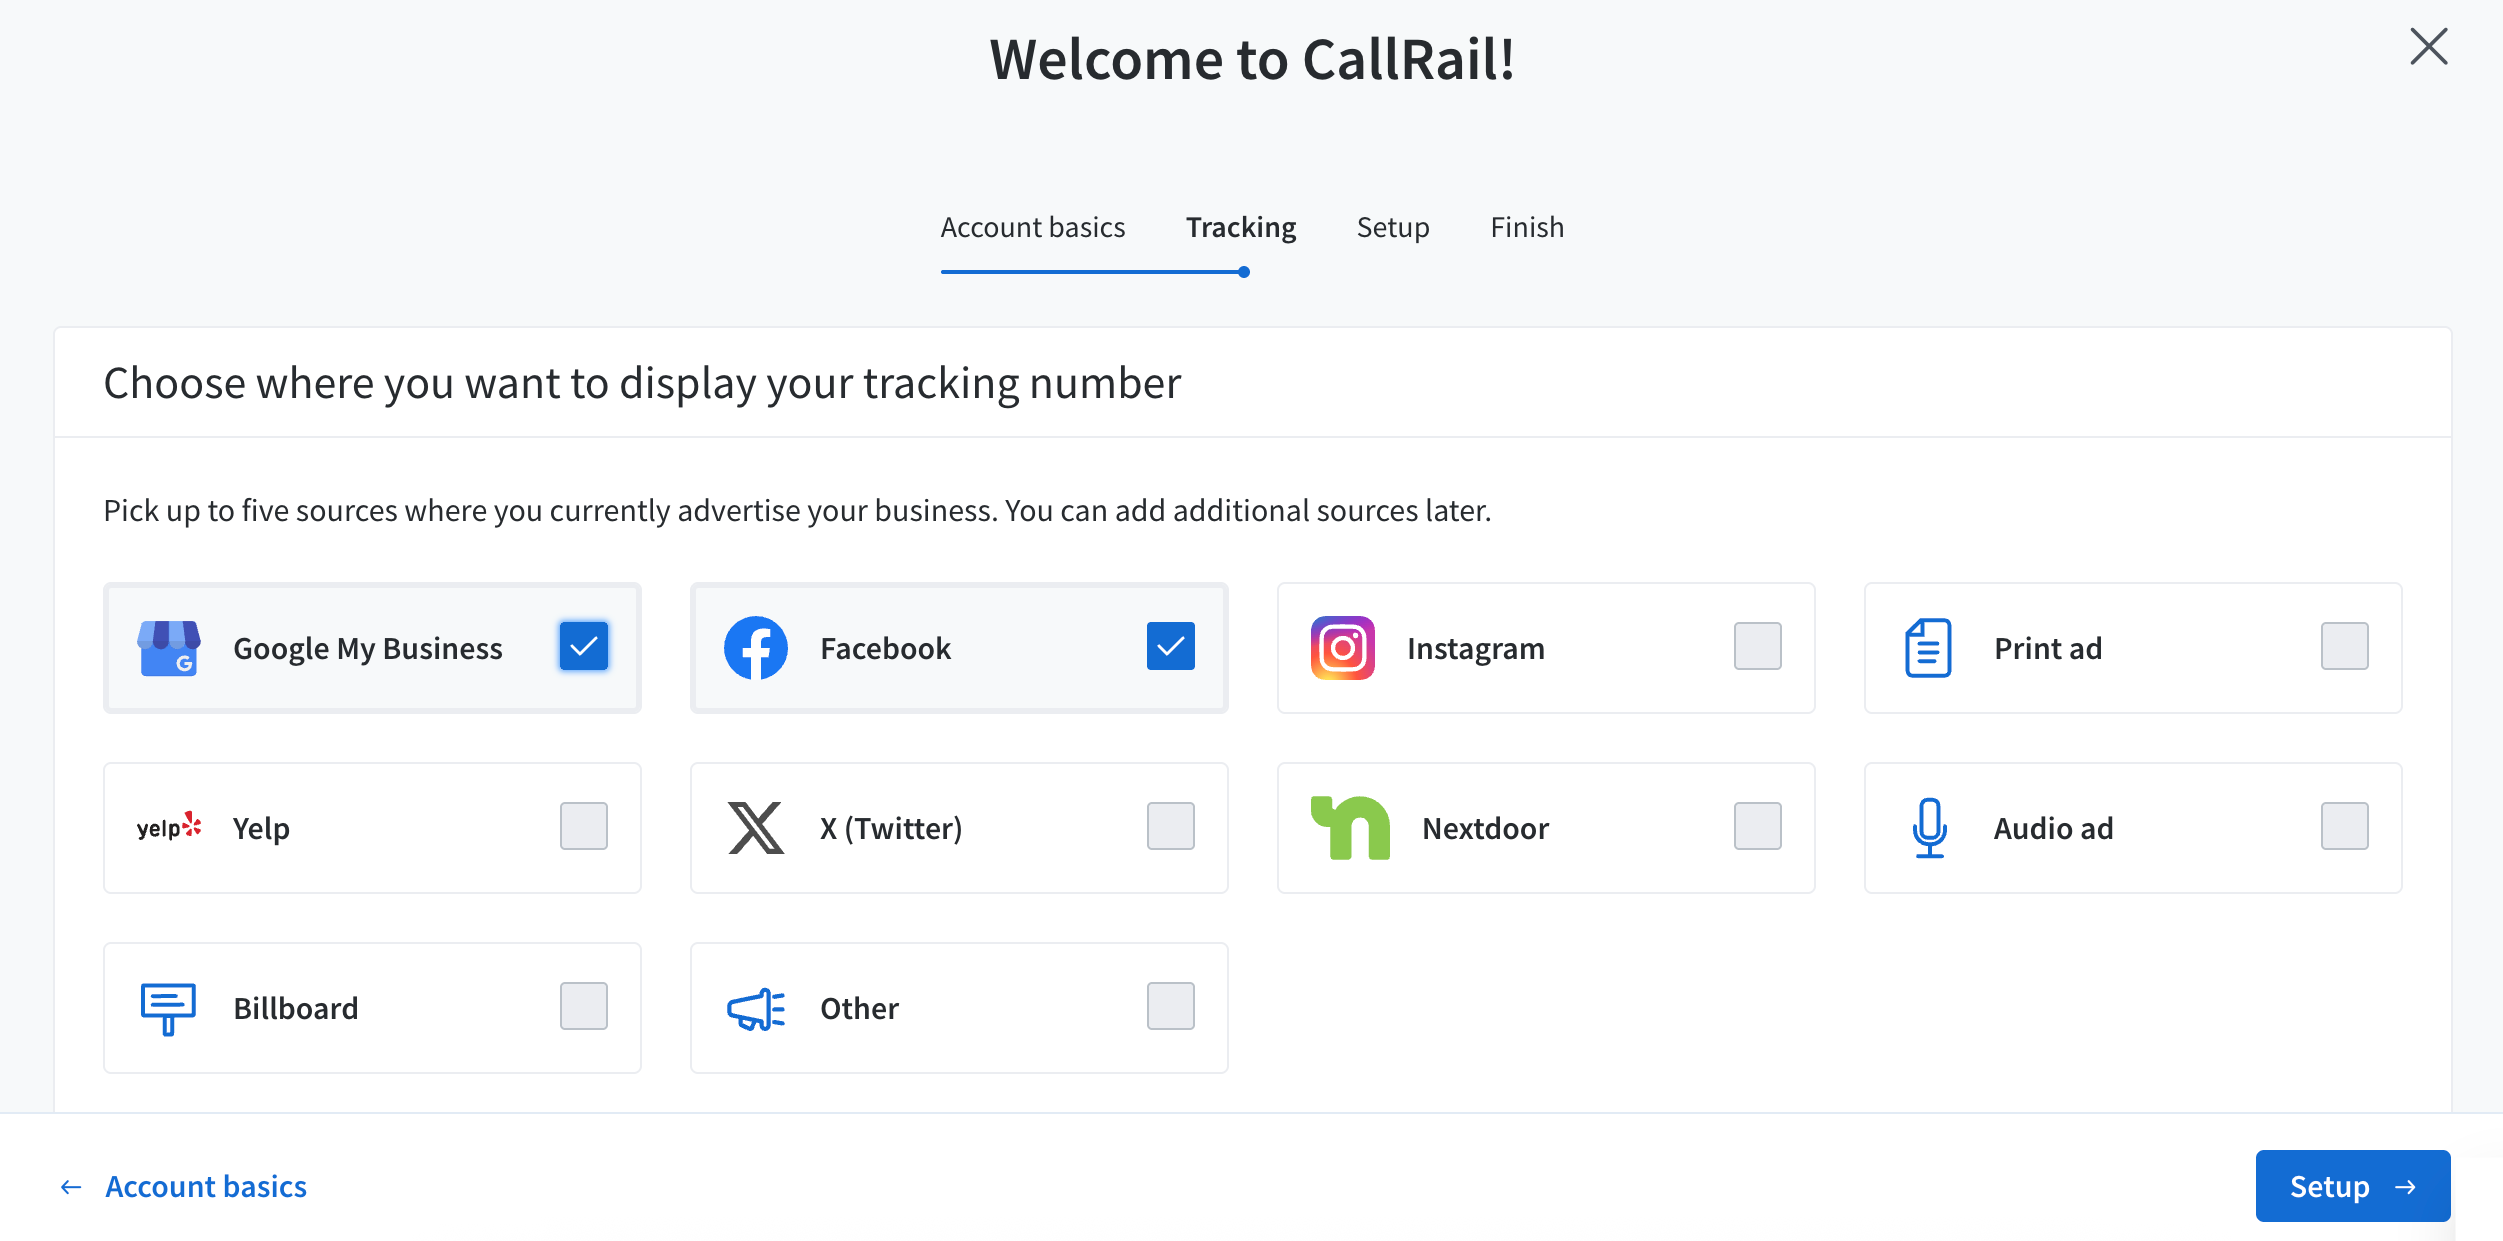Click the Audio ad microphone icon

1928,827
